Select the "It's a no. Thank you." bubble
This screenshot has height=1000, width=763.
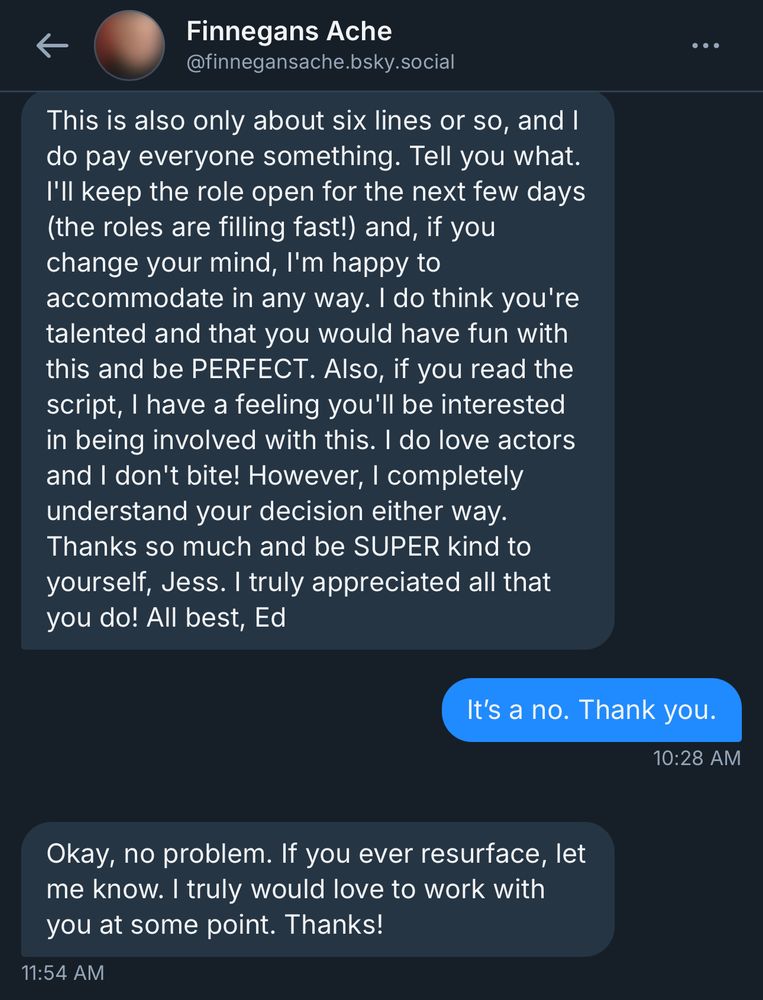click(x=591, y=710)
